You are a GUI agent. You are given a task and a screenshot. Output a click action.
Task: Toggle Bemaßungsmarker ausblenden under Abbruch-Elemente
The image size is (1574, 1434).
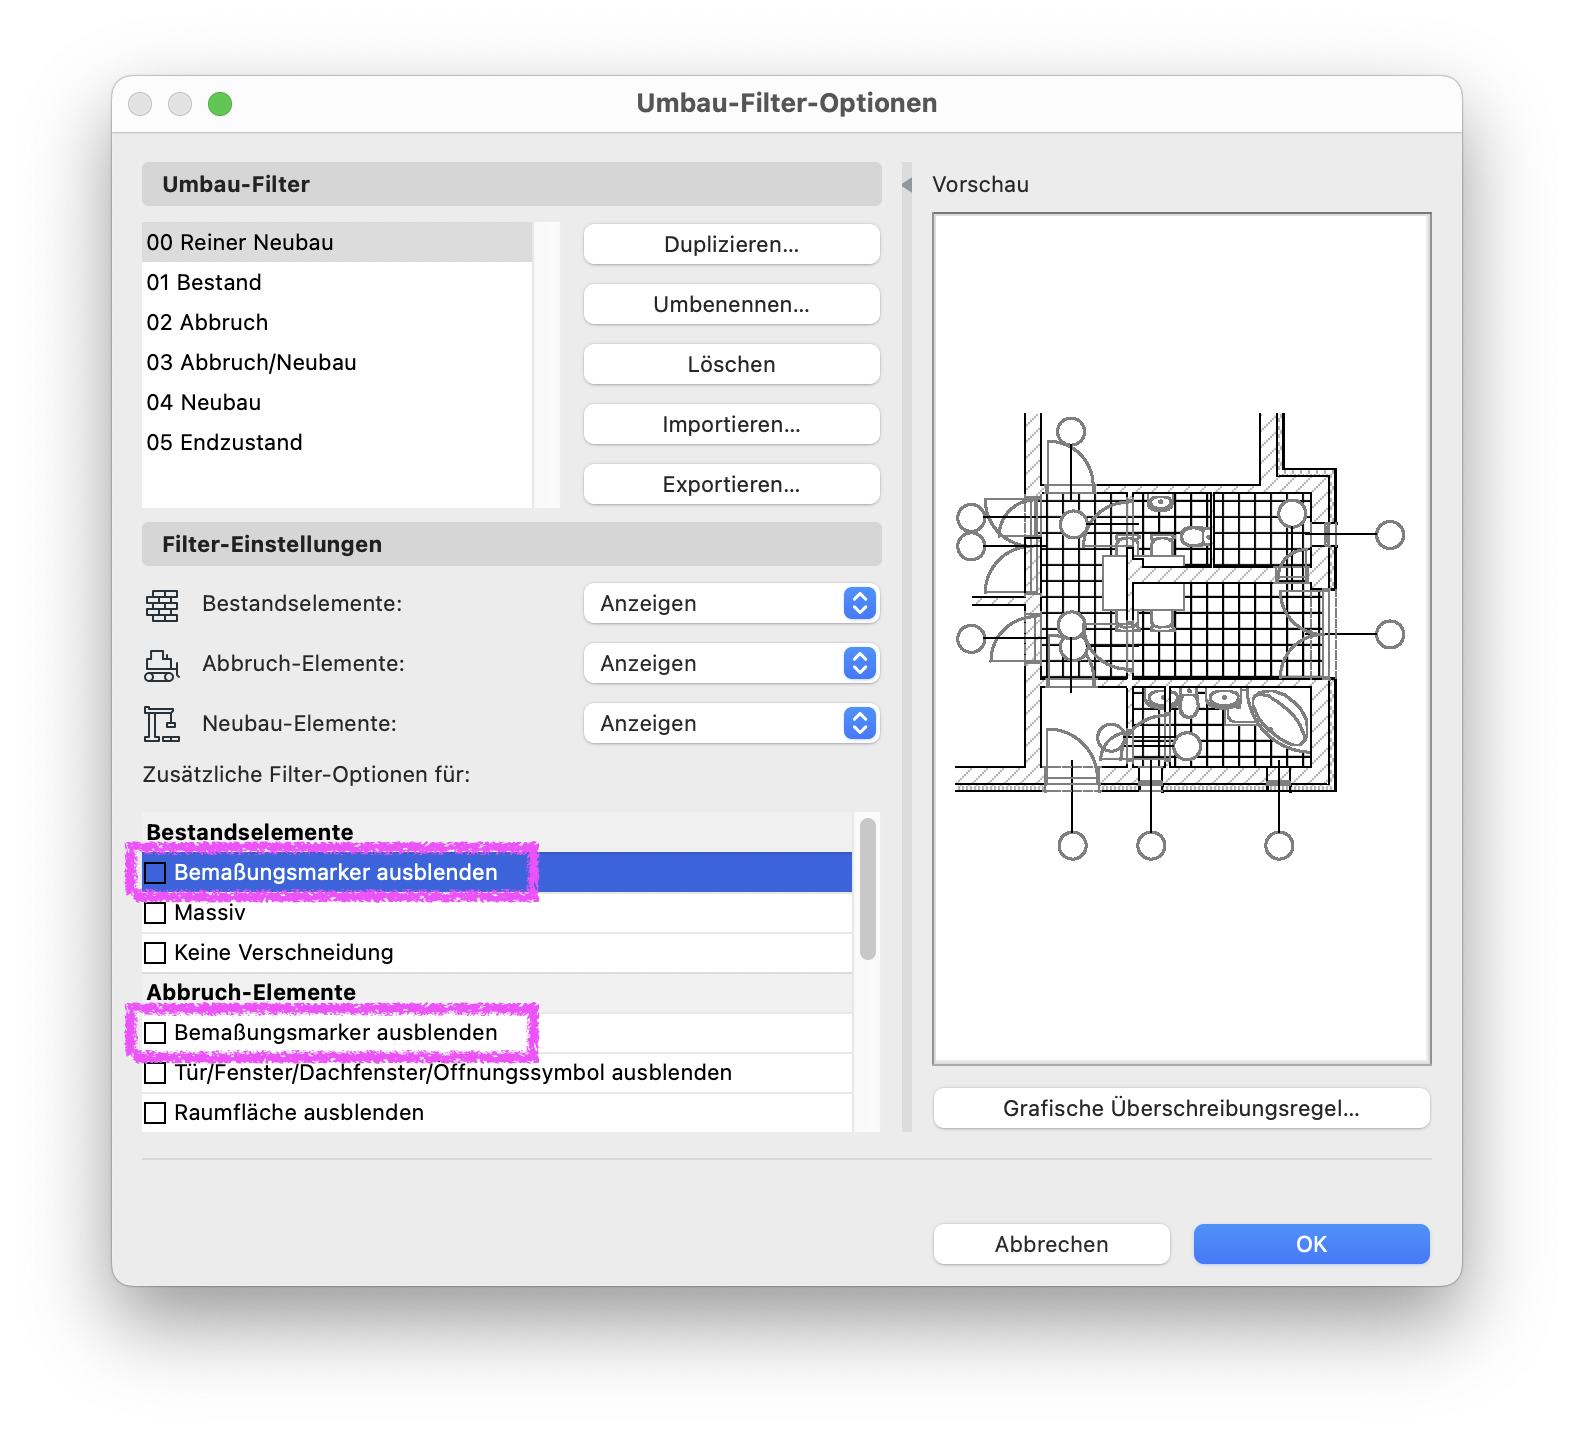(x=155, y=1033)
